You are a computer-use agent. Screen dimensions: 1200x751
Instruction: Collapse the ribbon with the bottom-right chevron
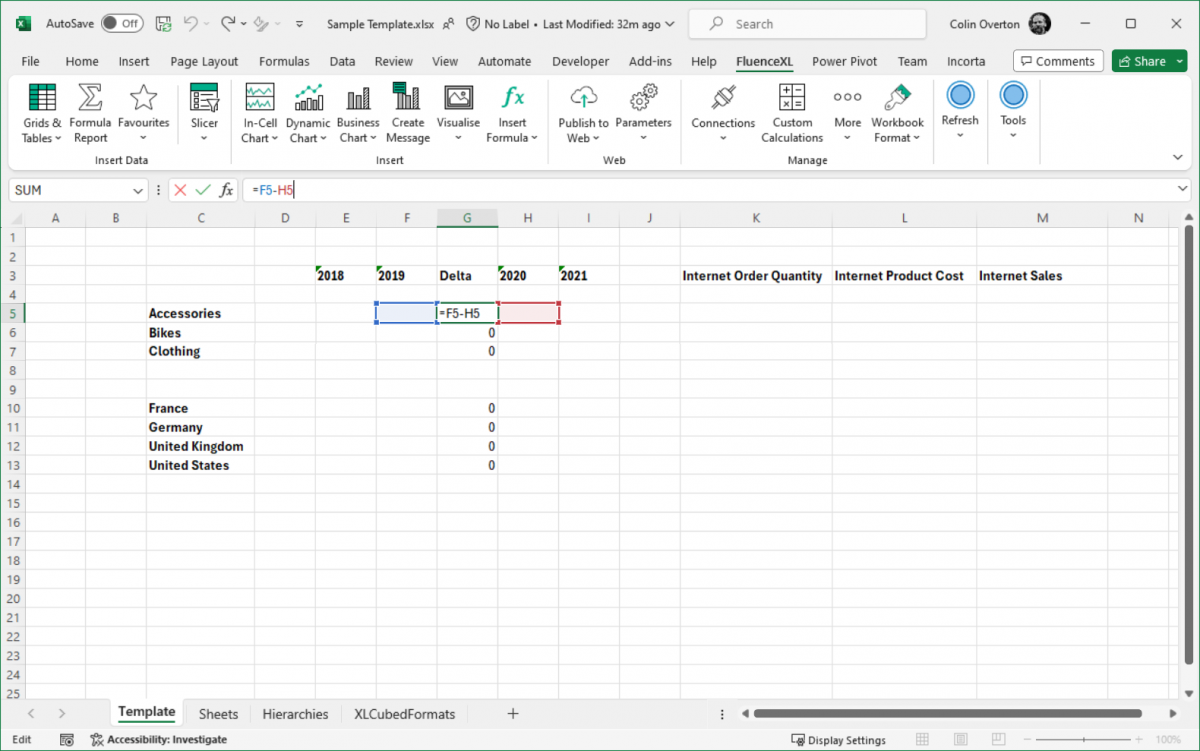pyautogui.click(x=1178, y=157)
